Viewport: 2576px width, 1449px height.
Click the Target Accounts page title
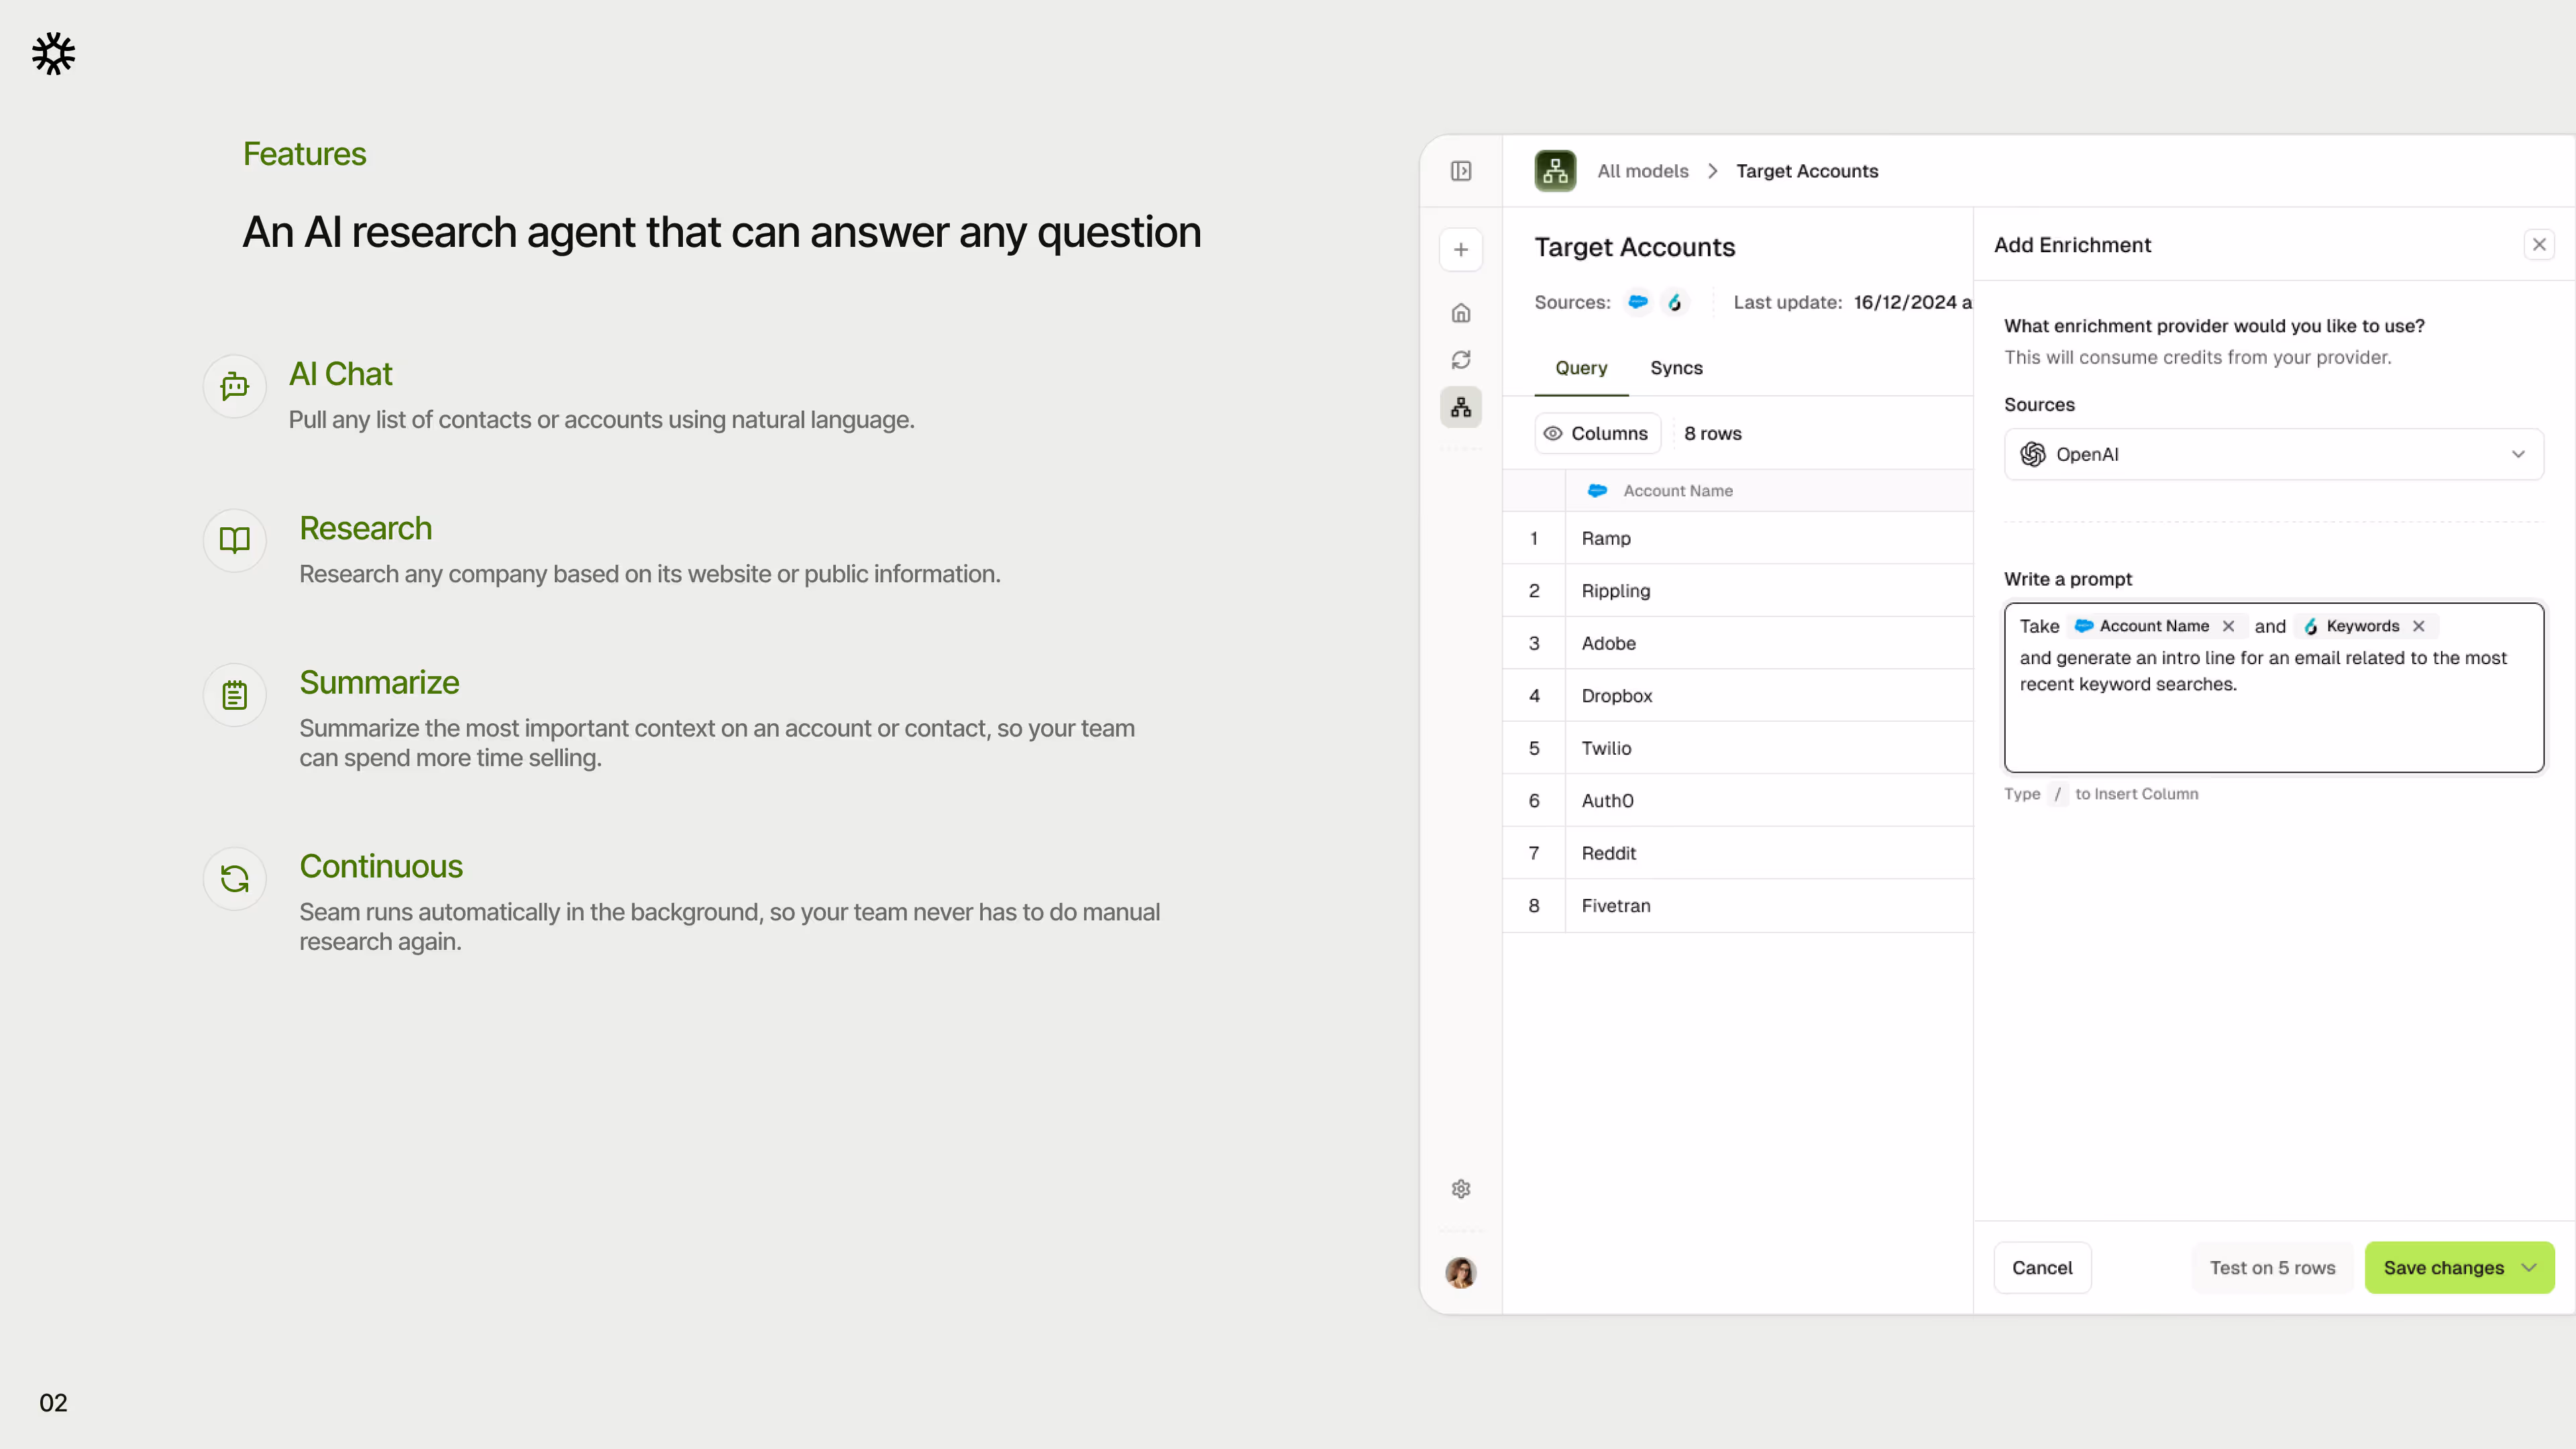click(1634, 247)
